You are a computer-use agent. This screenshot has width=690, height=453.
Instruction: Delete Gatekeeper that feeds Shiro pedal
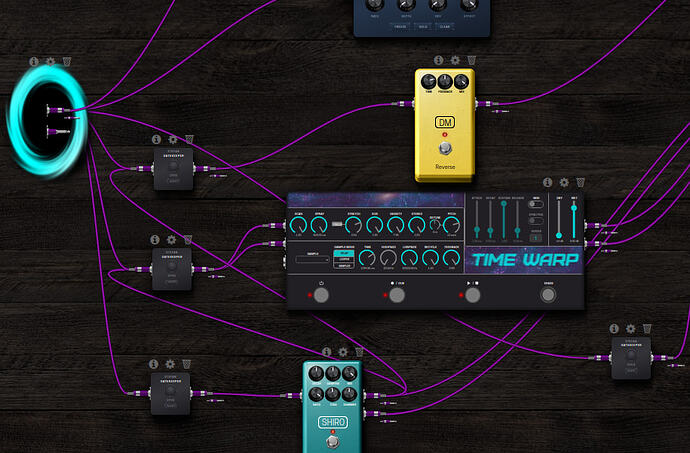coord(187,364)
